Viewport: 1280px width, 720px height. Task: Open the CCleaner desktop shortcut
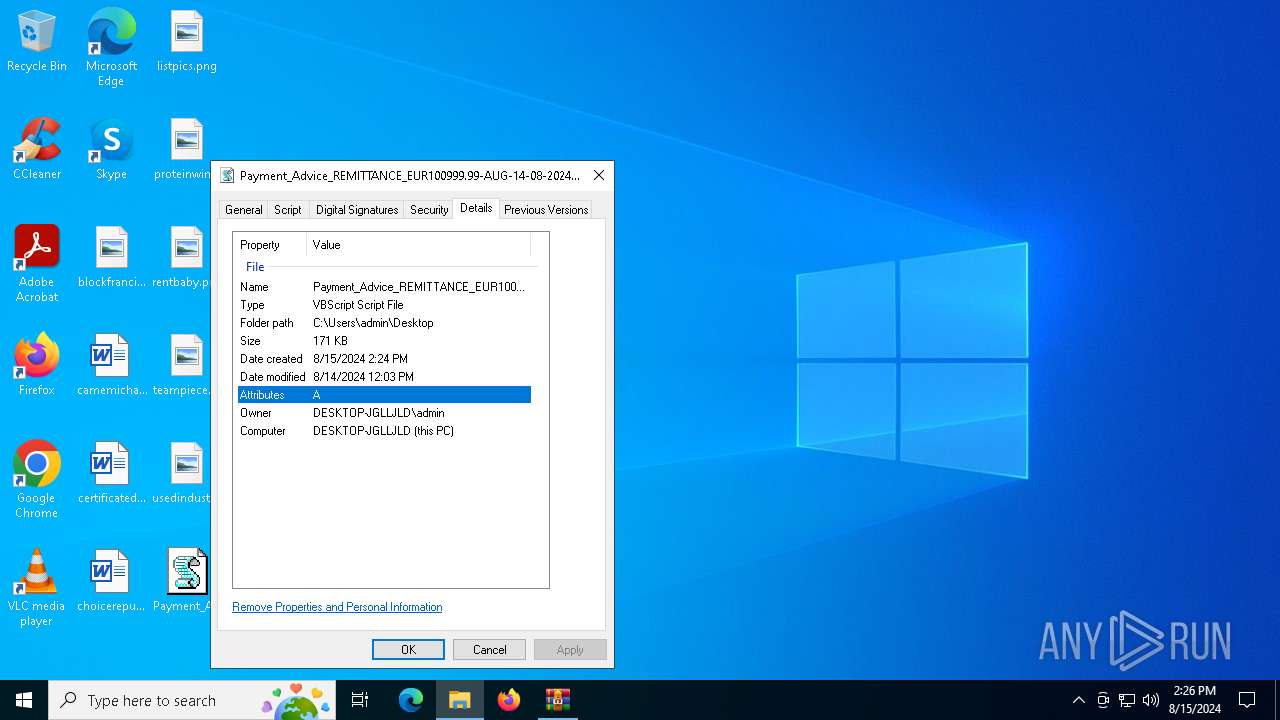[x=37, y=150]
